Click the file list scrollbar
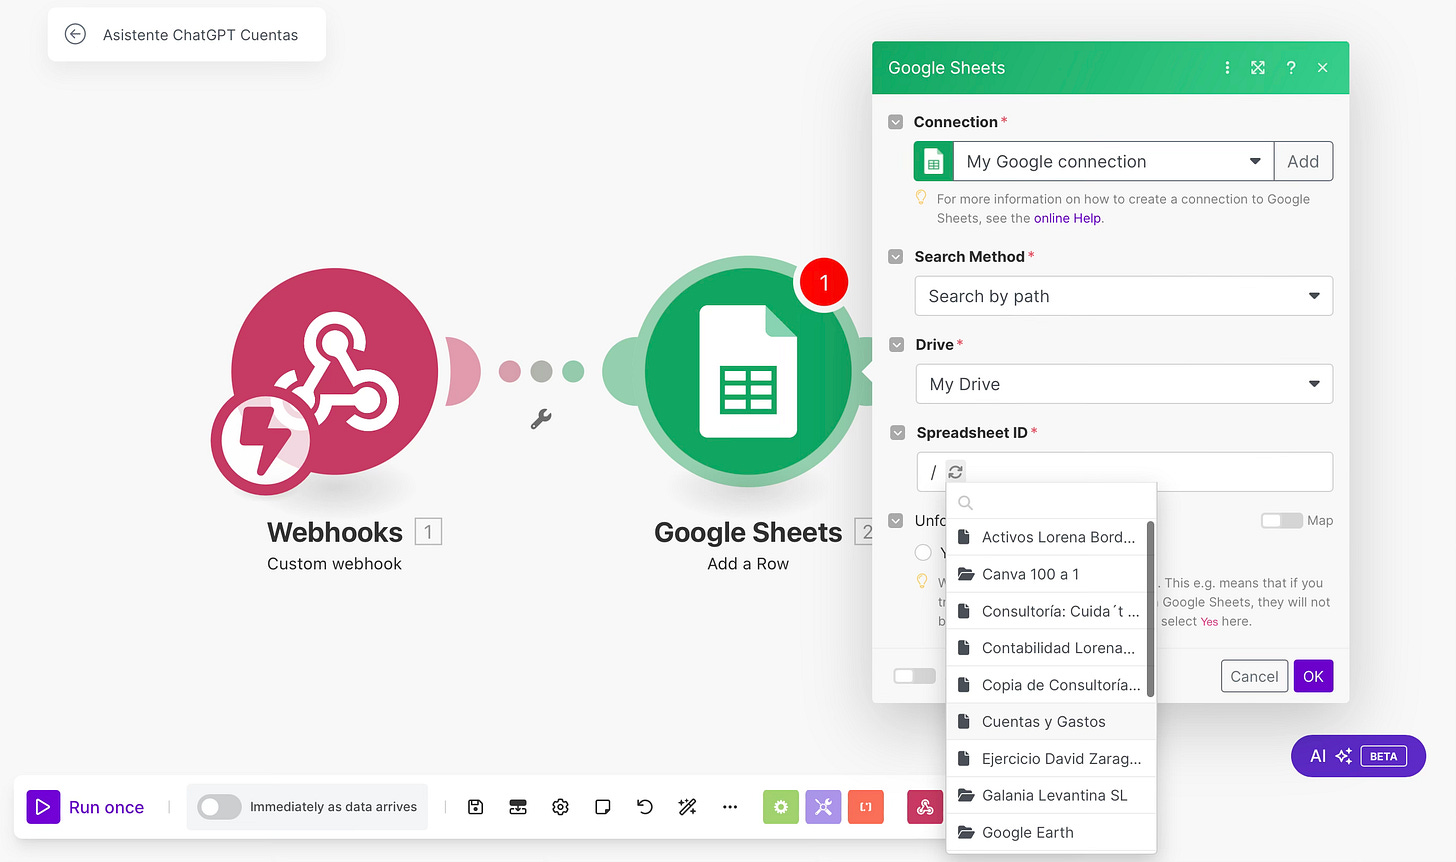This screenshot has height=862, width=1456. click(x=1150, y=608)
